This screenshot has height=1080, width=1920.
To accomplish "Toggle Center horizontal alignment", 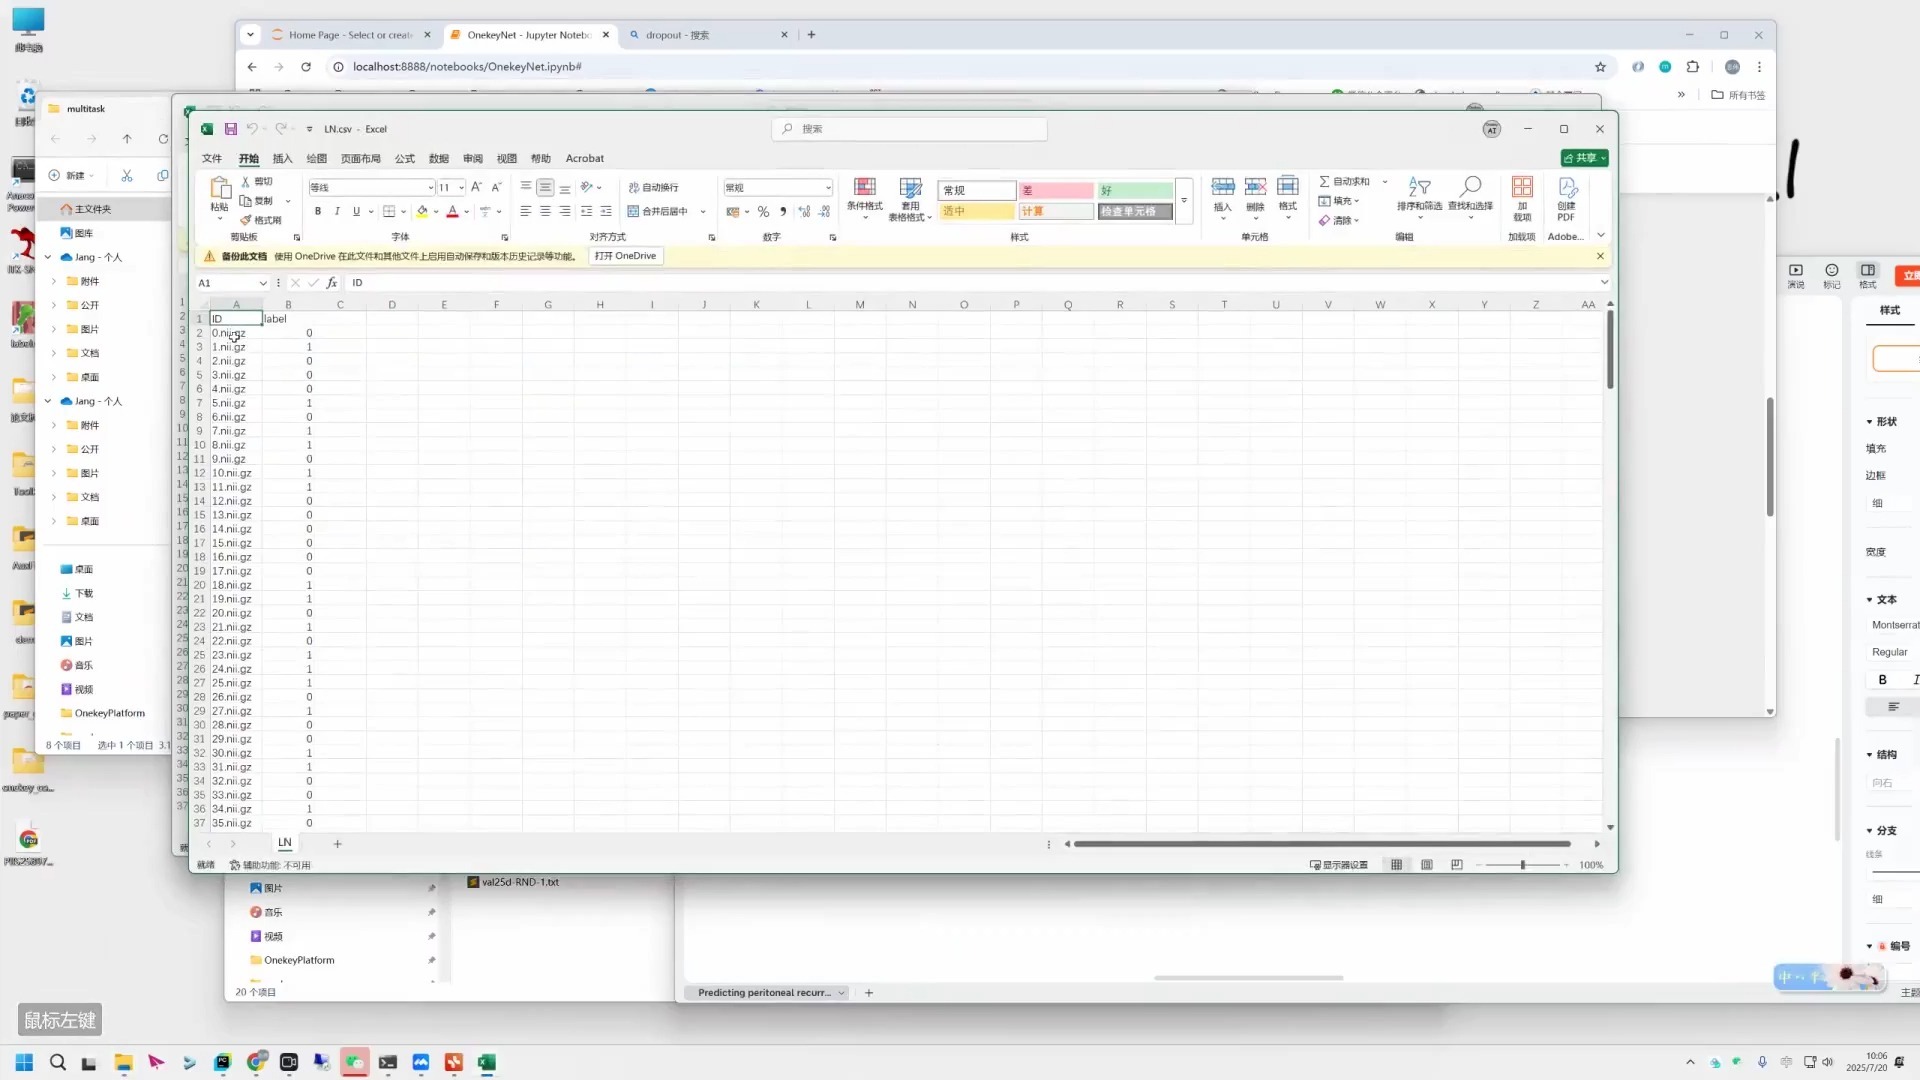I will [x=545, y=211].
